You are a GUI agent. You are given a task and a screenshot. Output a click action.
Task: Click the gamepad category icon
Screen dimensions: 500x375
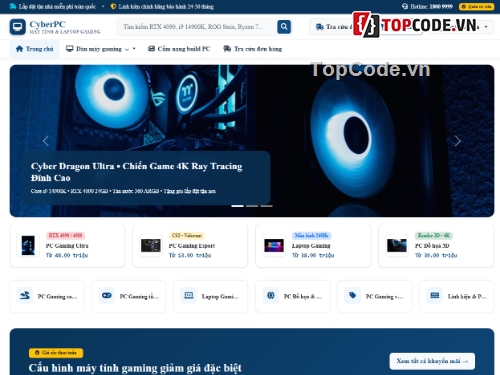[x=107, y=295]
